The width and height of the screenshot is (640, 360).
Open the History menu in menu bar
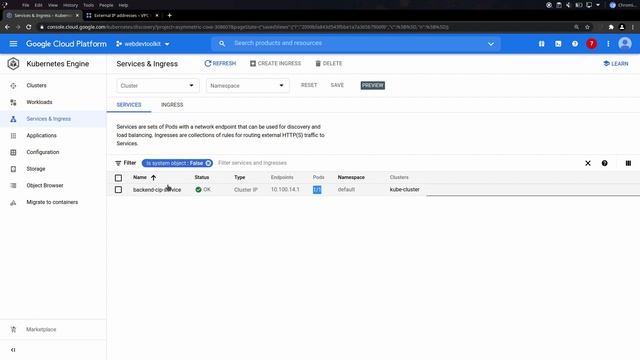point(70,5)
